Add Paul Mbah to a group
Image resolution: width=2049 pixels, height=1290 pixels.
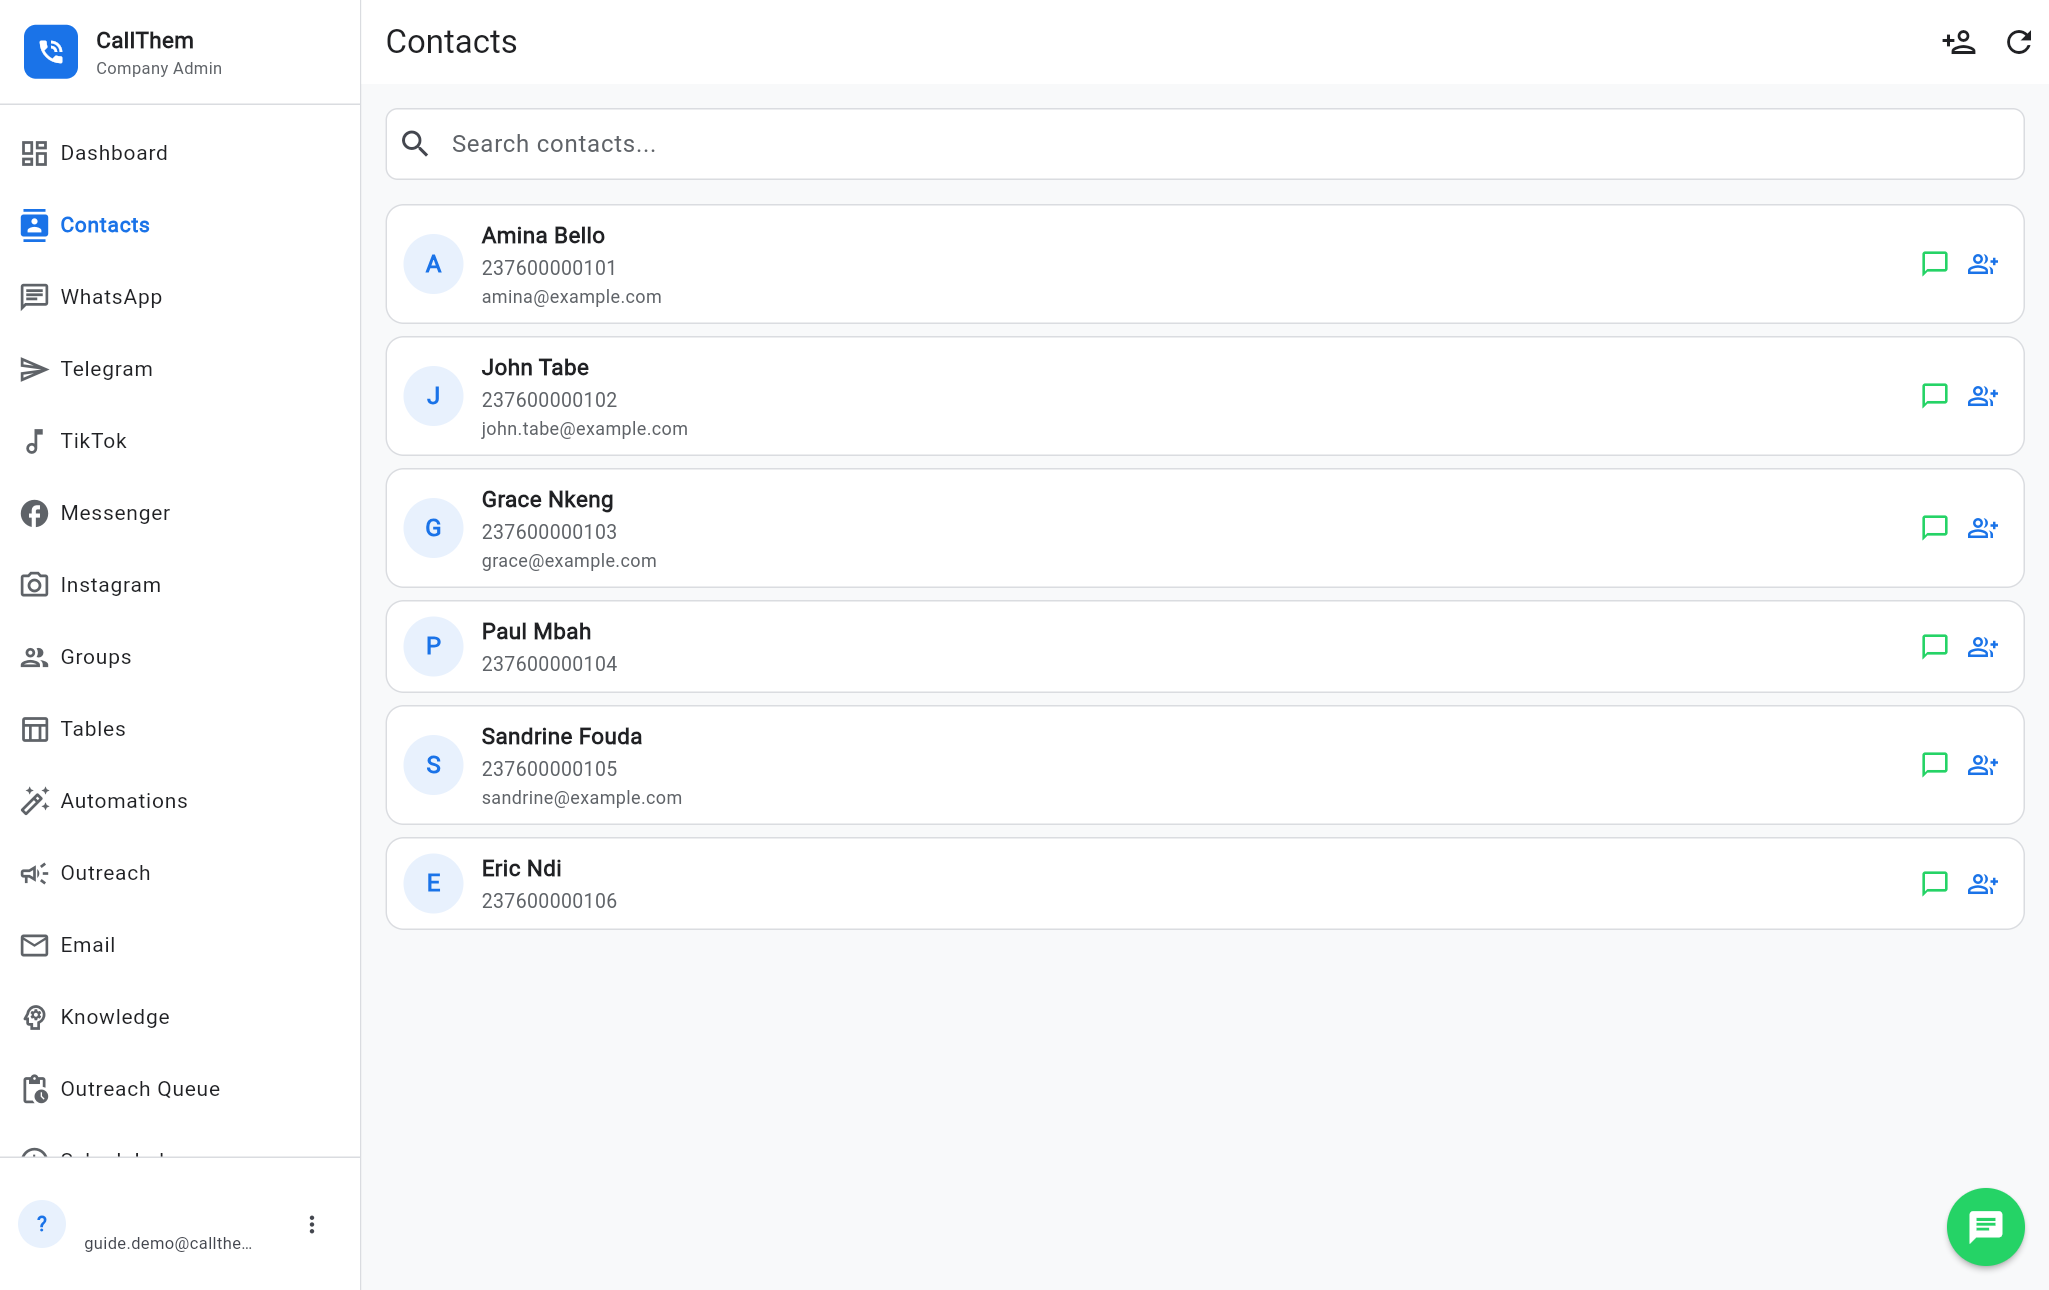(1982, 647)
